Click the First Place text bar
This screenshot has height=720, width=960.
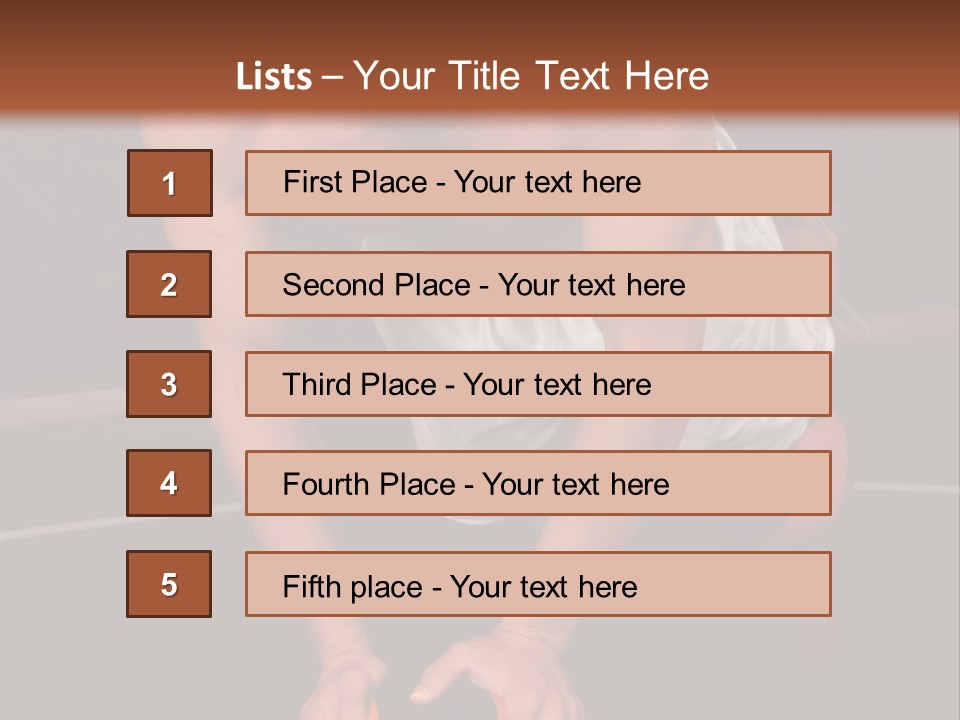coord(538,183)
